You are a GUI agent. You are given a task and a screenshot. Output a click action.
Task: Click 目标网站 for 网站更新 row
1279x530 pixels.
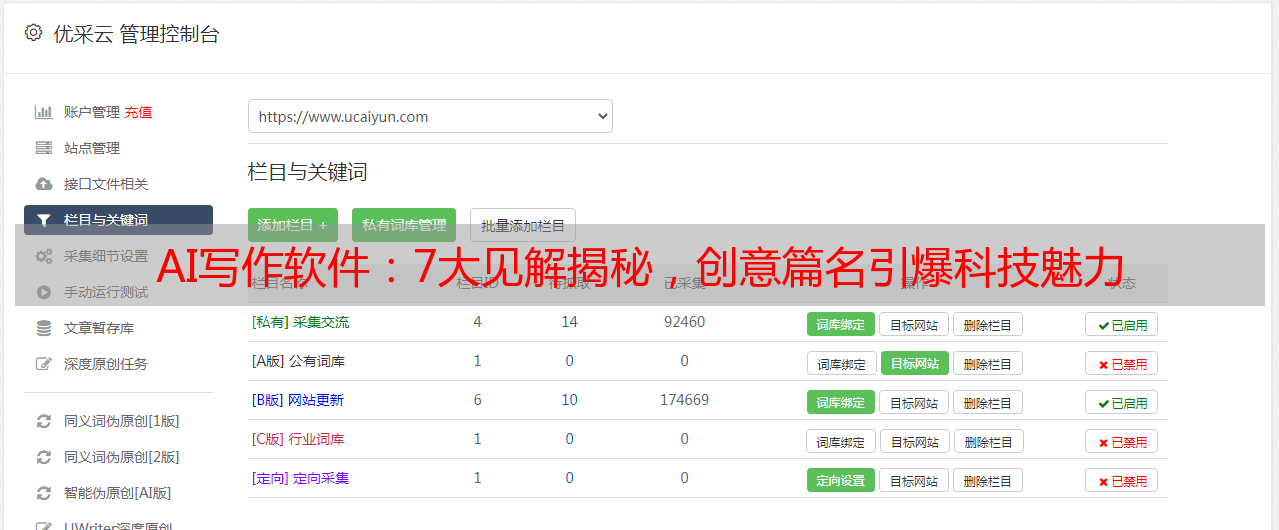pos(914,402)
